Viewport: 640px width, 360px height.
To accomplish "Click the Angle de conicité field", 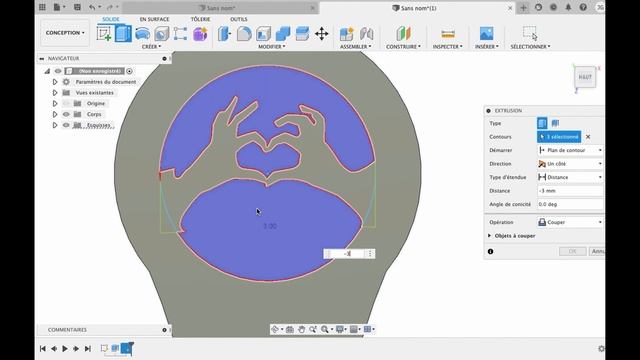I will [570, 204].
